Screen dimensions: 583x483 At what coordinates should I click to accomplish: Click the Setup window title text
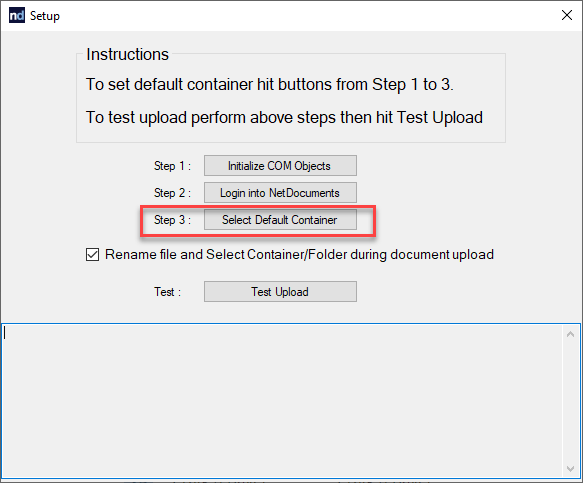[45, 16]
